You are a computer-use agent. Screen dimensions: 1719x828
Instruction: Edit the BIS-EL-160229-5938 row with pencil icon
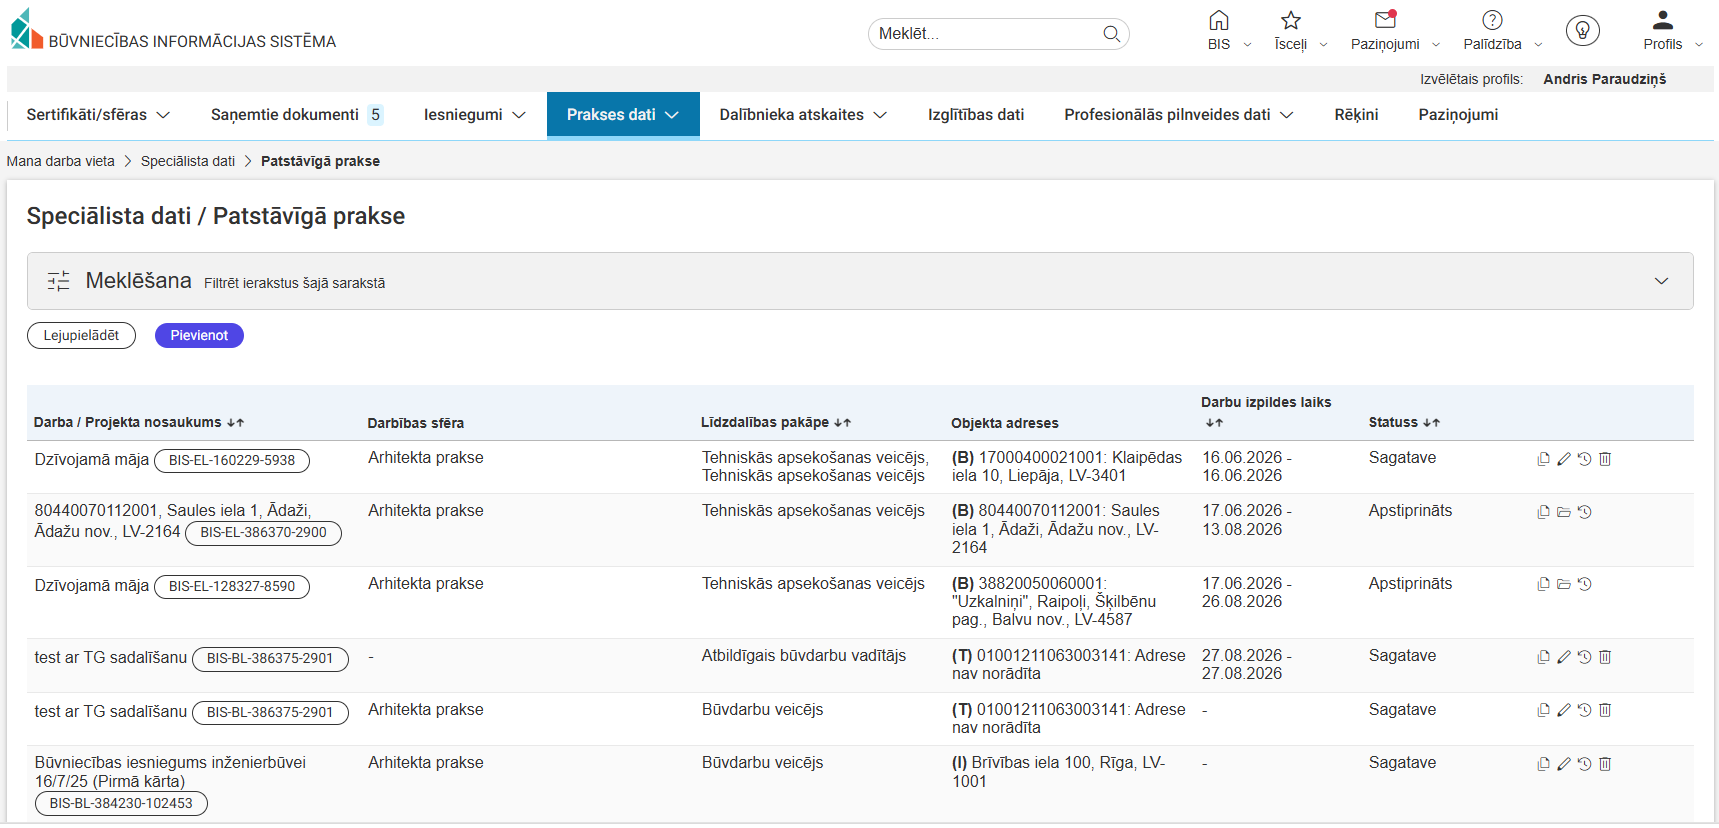click(1564, 459)
